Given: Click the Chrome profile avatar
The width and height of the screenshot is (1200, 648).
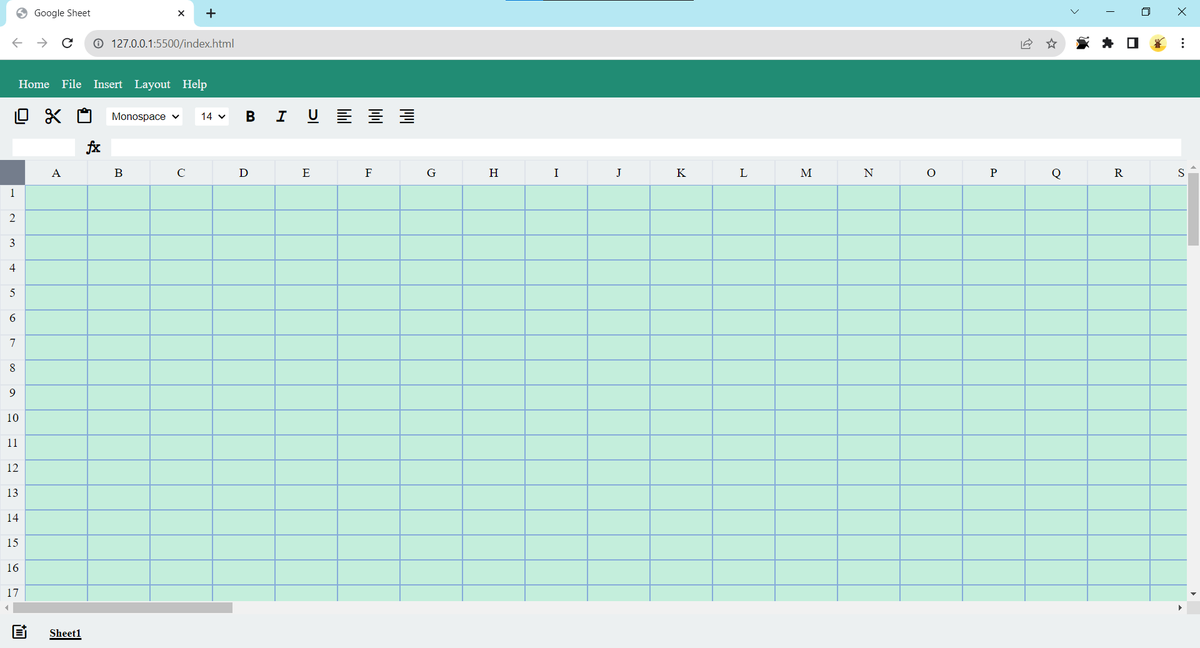Looking at the screenshot, I should tap(1159, 44).
